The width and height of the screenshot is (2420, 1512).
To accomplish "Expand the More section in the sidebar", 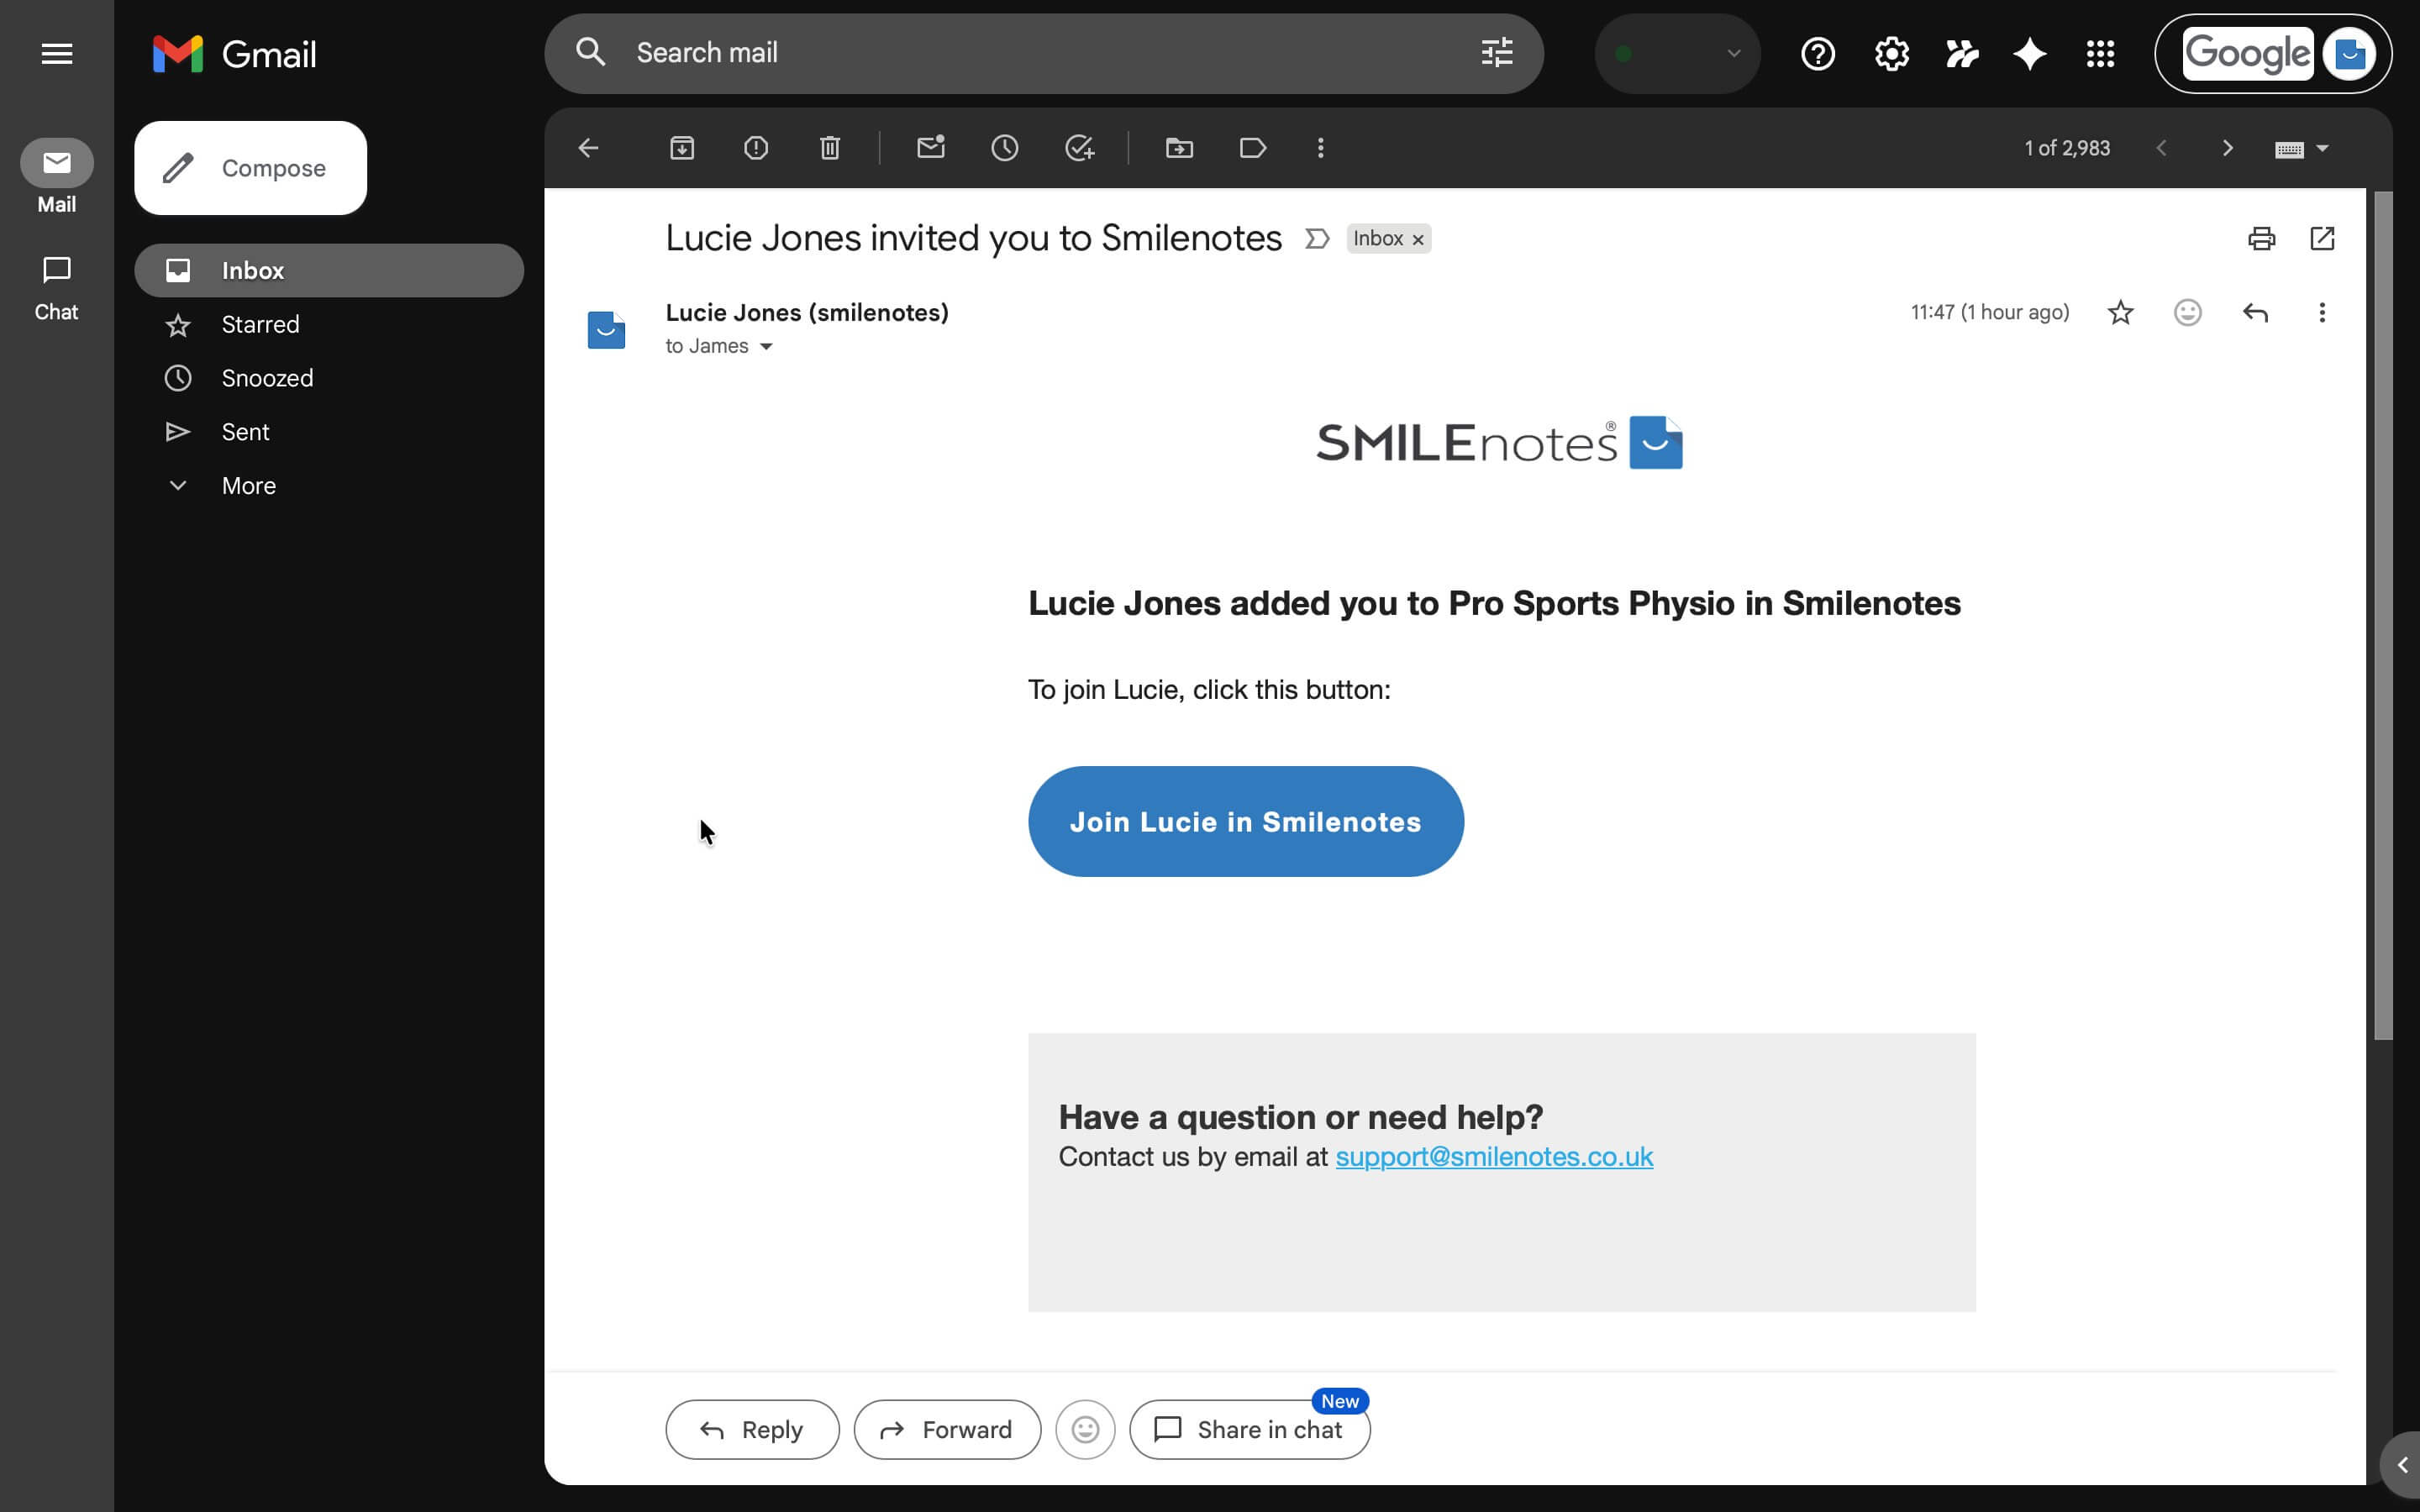I will 248,485.
